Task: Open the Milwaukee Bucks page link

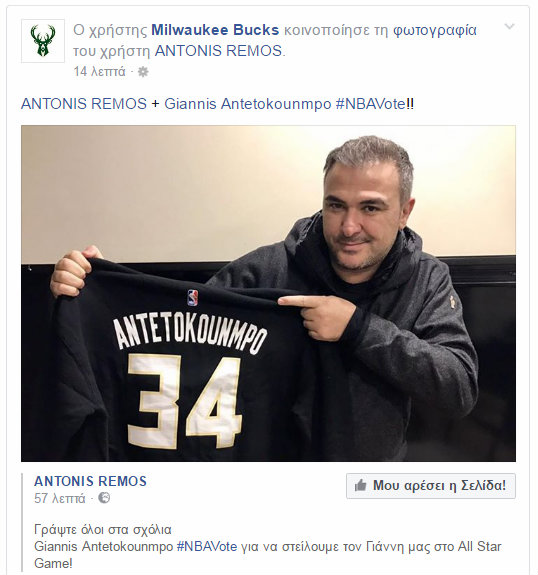Action: point(215,30)
